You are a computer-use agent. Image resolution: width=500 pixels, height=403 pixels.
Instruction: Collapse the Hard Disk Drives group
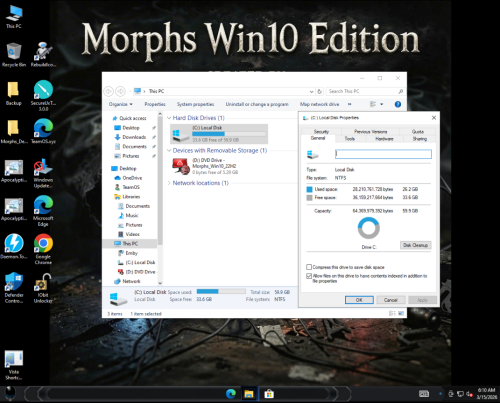pyautogui.click(x=169, y=118)
